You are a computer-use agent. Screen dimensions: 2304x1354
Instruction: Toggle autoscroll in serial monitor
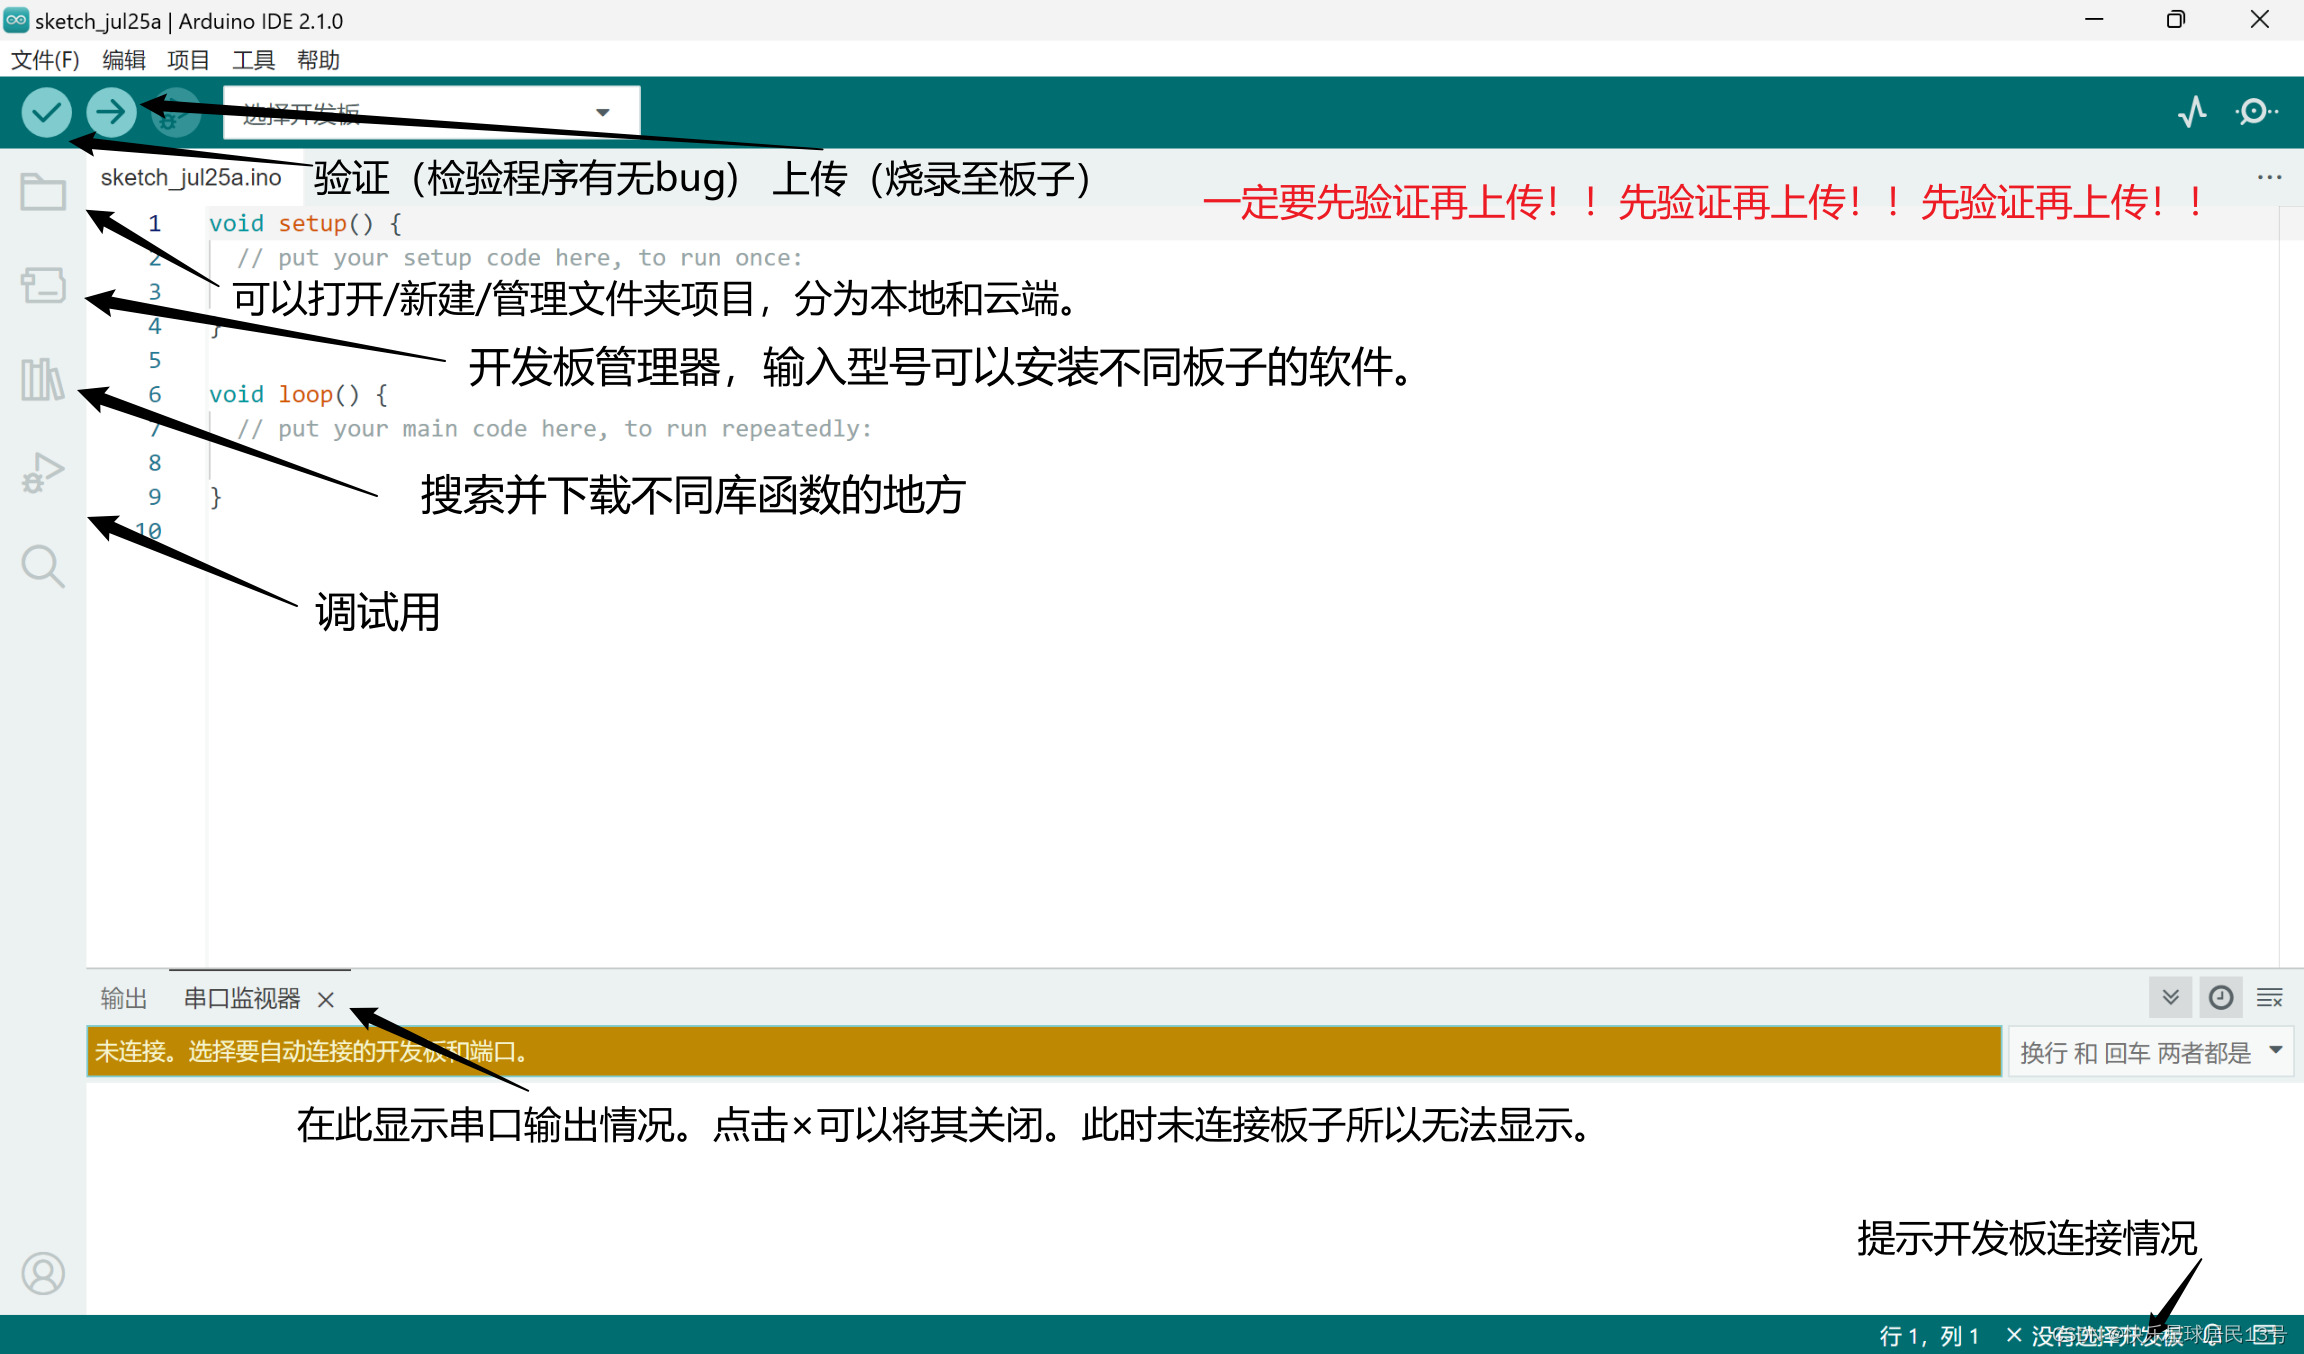[x=2170, y=997]
